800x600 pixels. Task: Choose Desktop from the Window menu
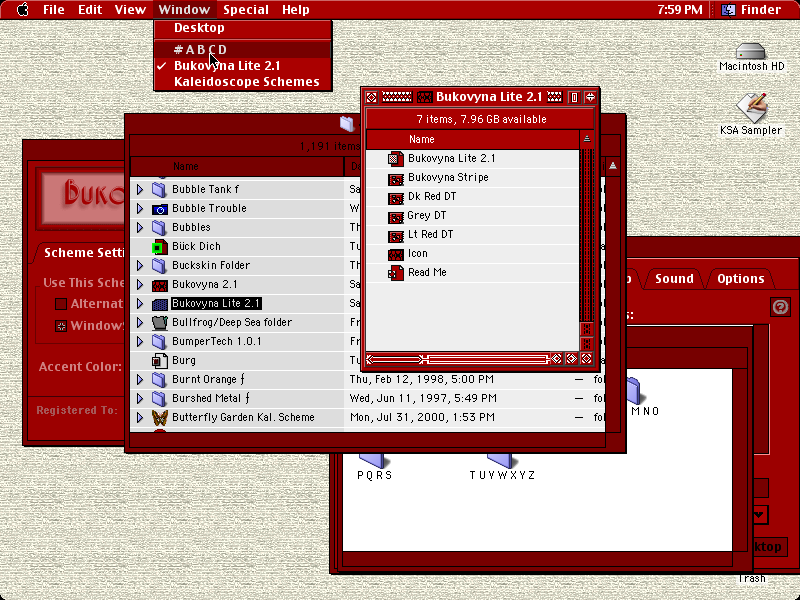[243, 28]
